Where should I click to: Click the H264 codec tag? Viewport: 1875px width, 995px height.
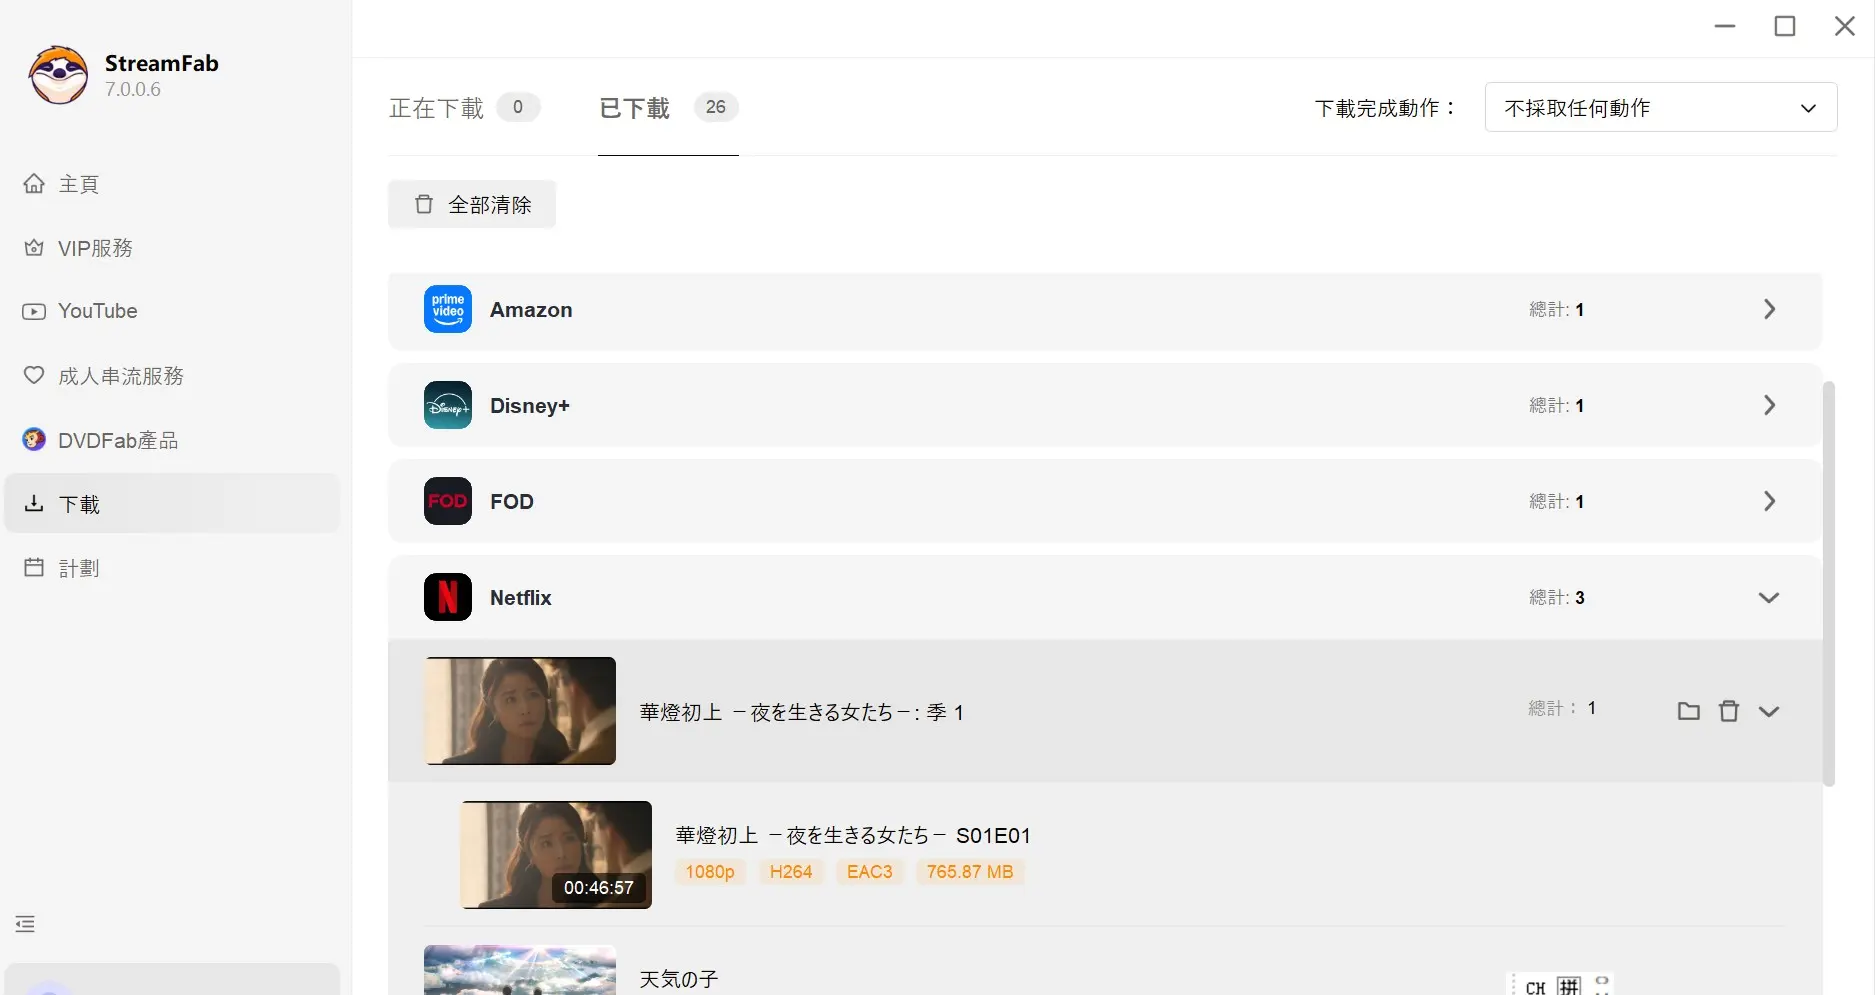point(791,872)
